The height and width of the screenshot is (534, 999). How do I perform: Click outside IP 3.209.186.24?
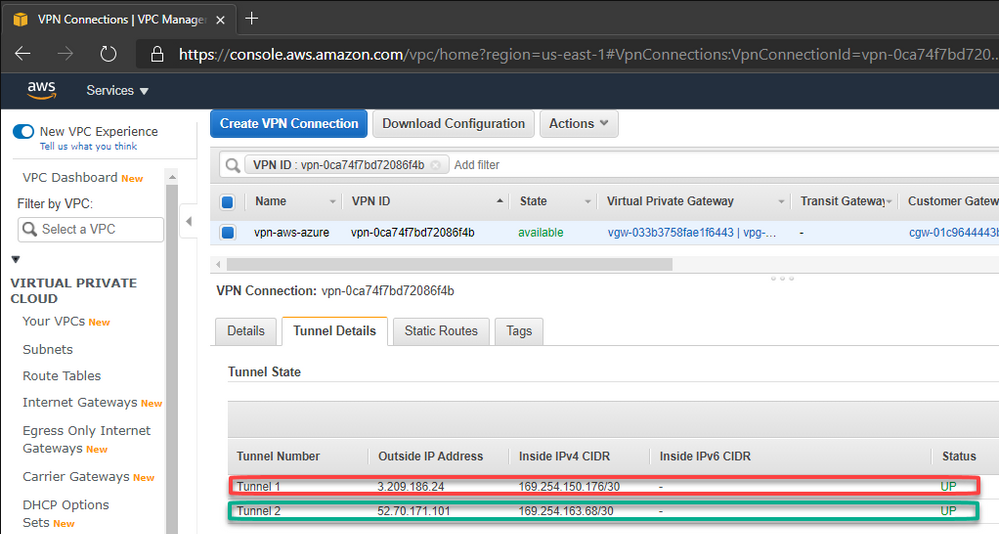411,487
